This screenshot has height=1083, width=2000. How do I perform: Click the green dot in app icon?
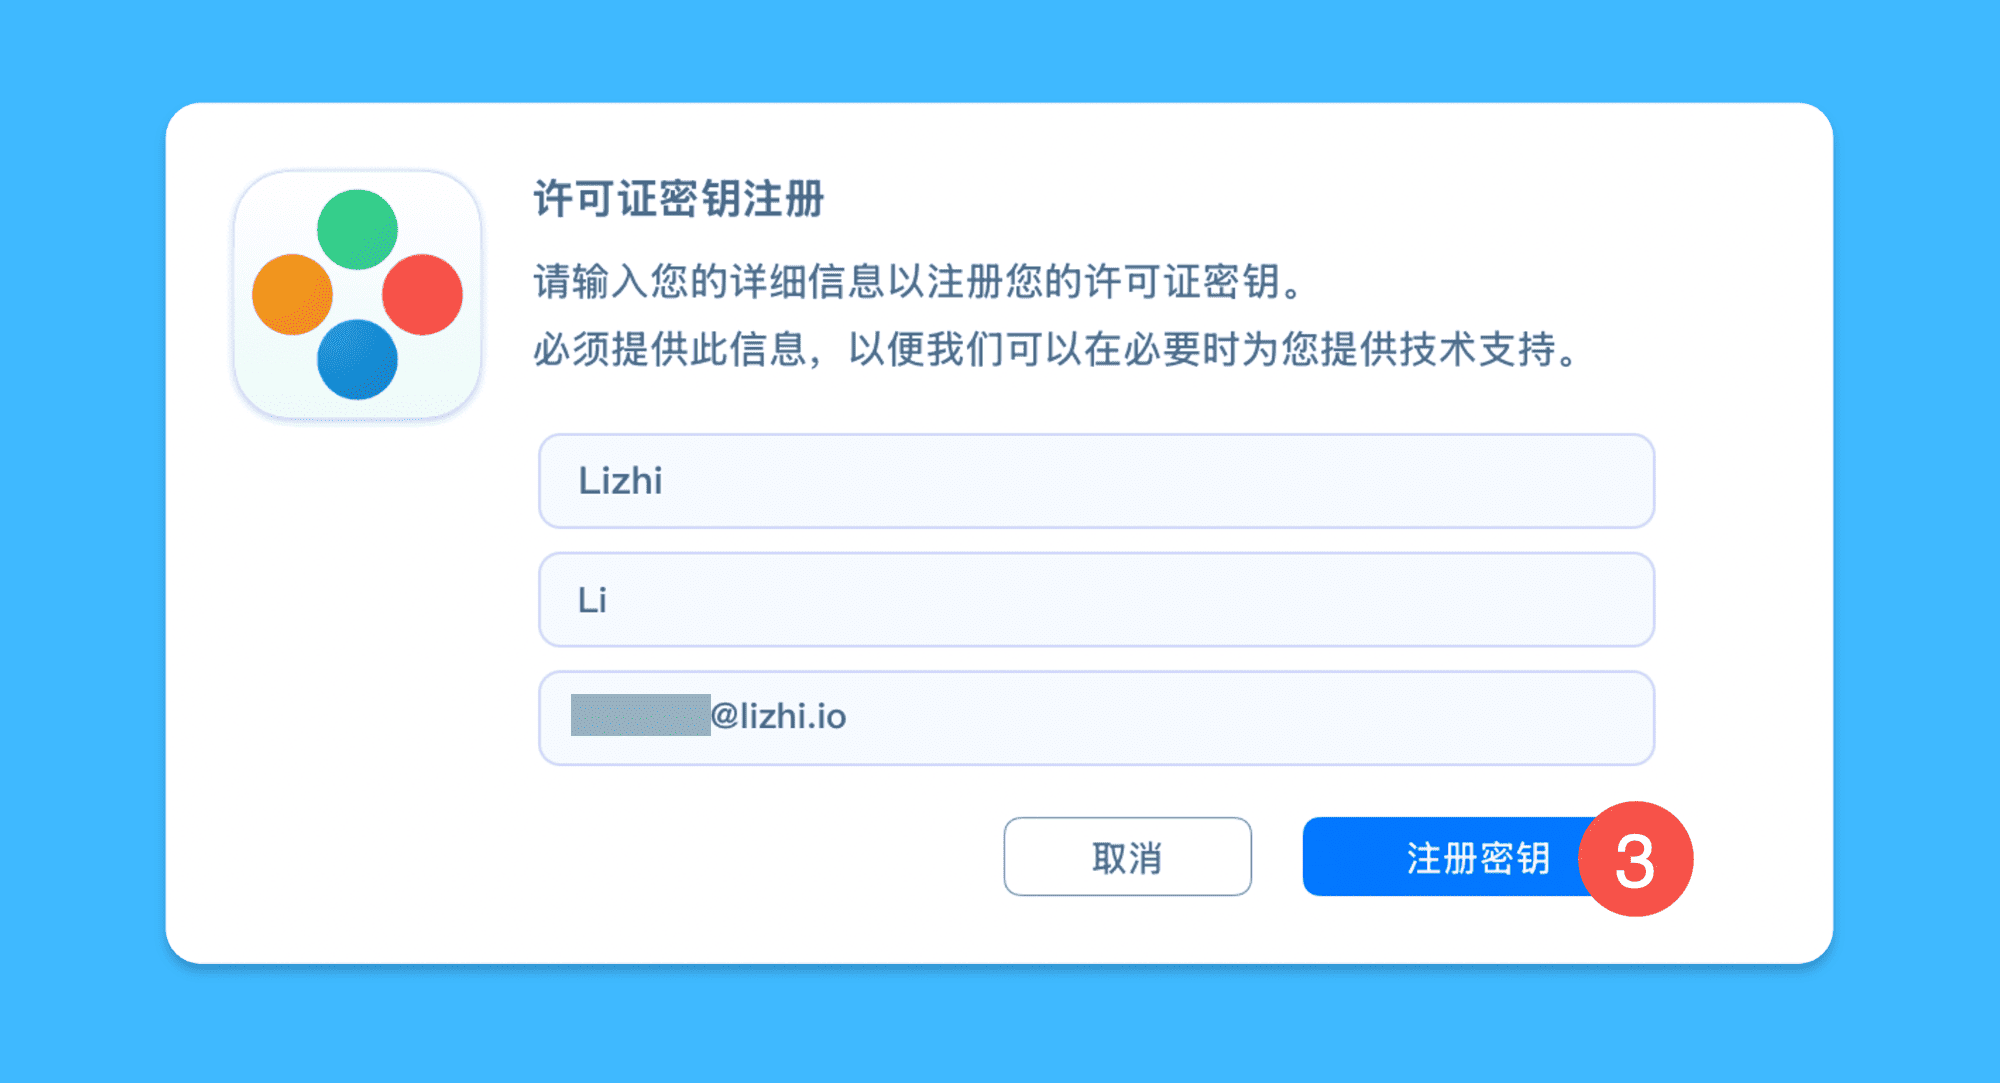pyautogui.click(x=357, y=229)
